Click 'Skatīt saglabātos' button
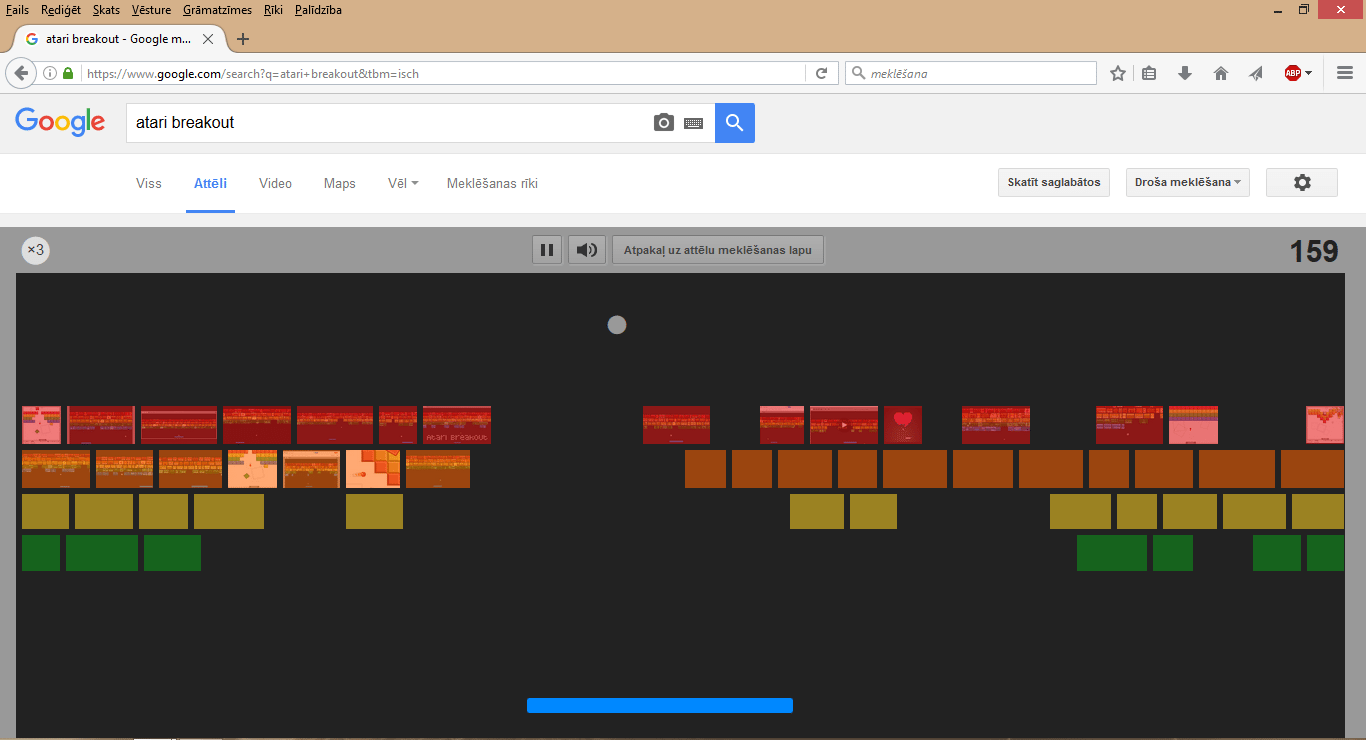 [x=1054, y=182]
